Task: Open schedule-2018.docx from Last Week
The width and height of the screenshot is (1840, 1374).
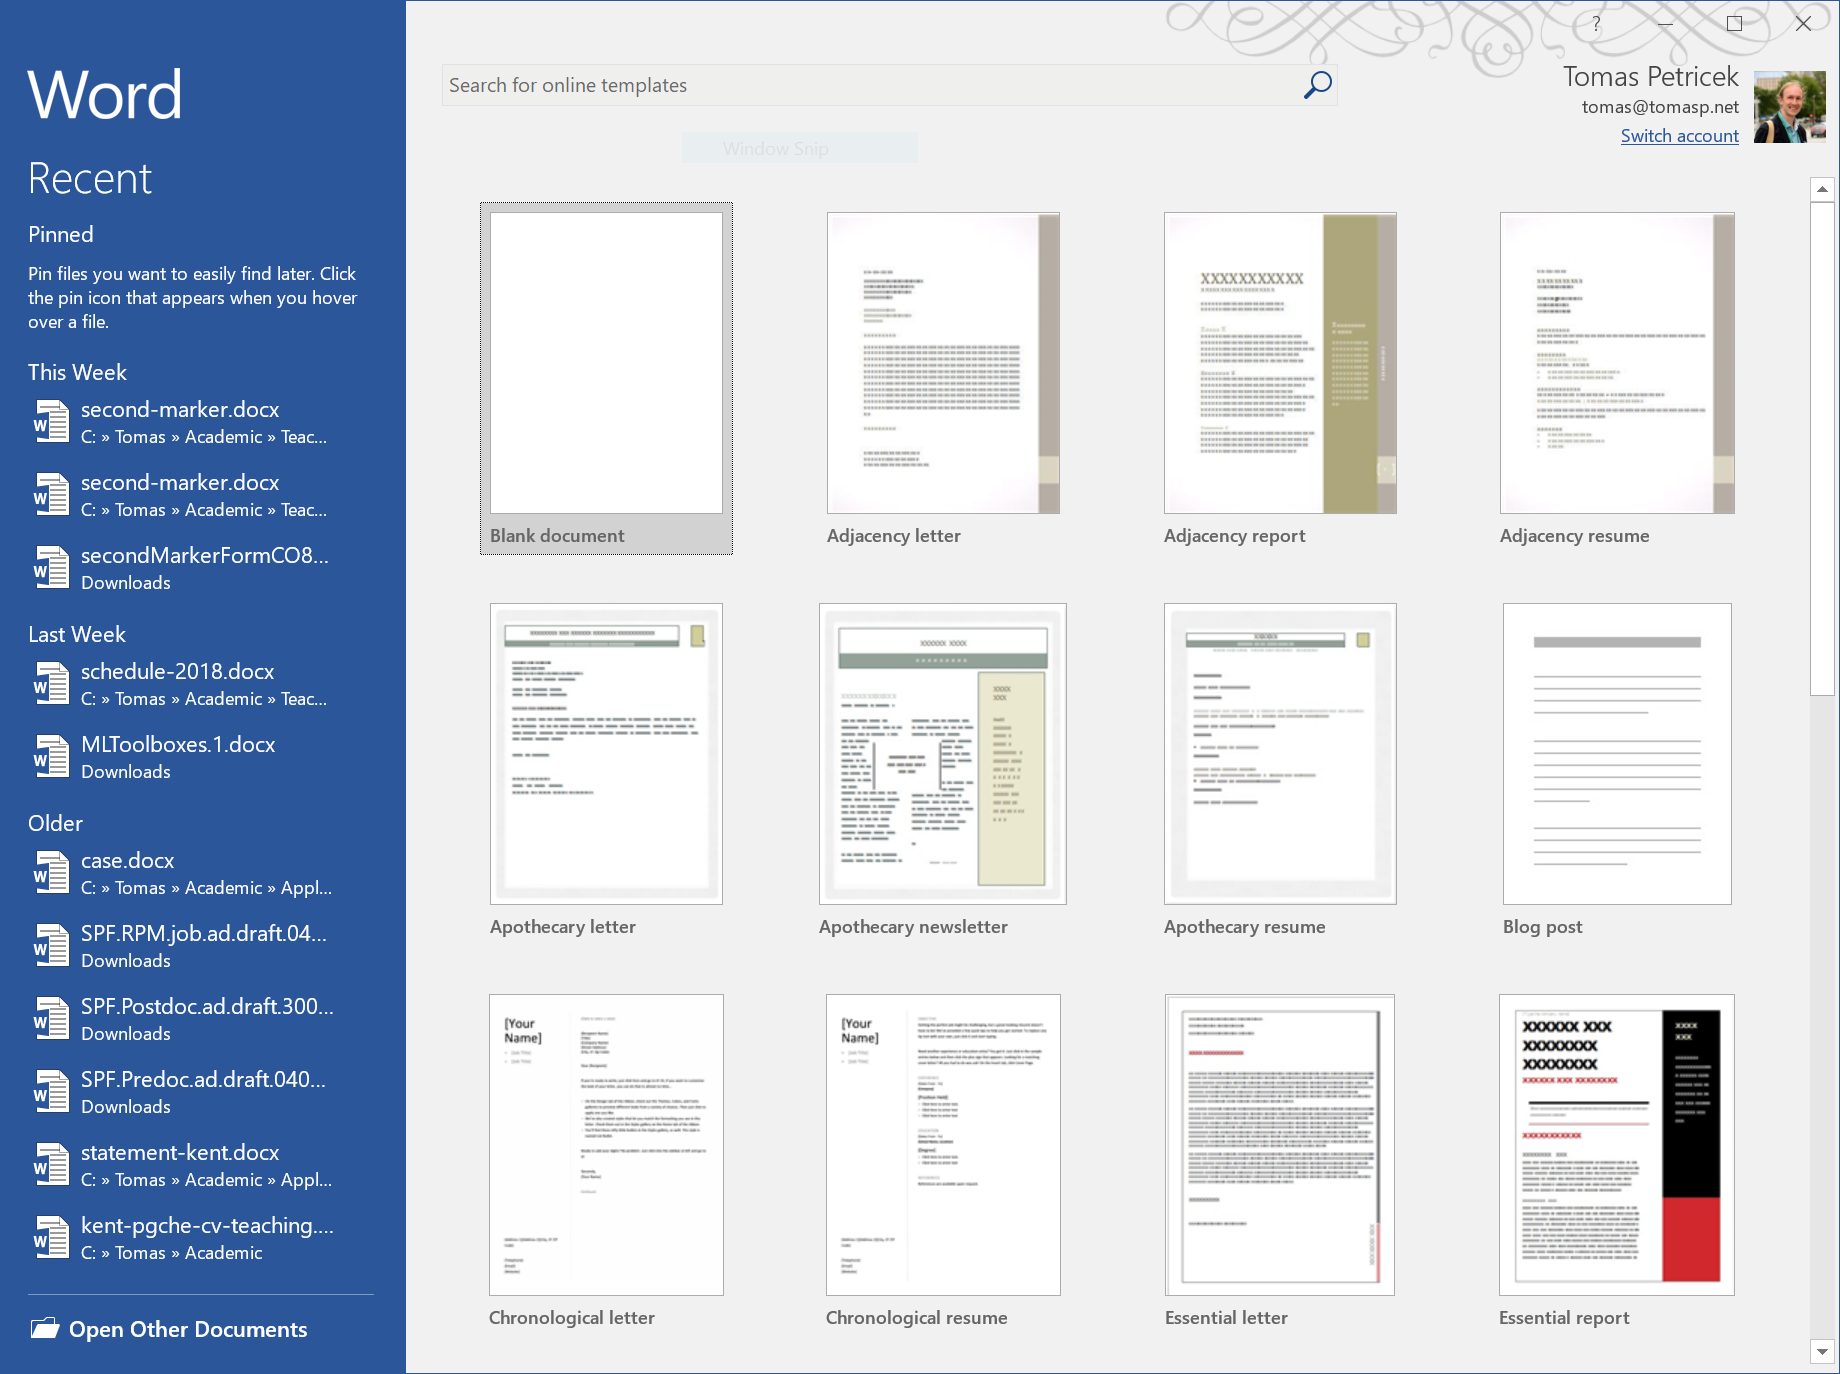Action: pos(203,684)
